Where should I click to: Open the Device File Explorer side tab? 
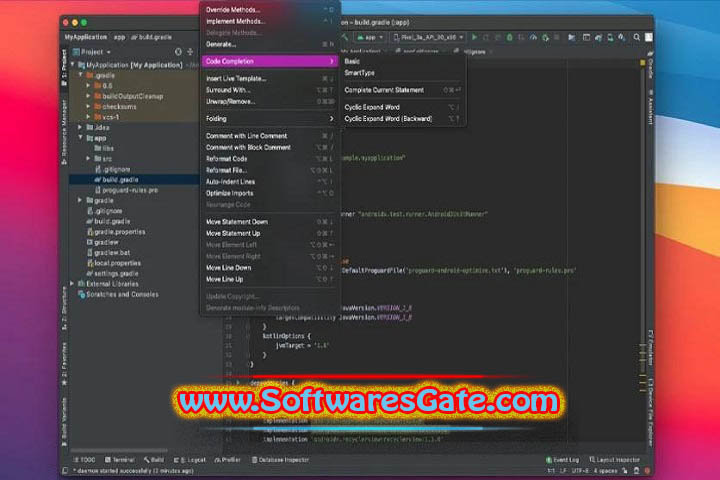pyautogui.click(x=650, y=412)
